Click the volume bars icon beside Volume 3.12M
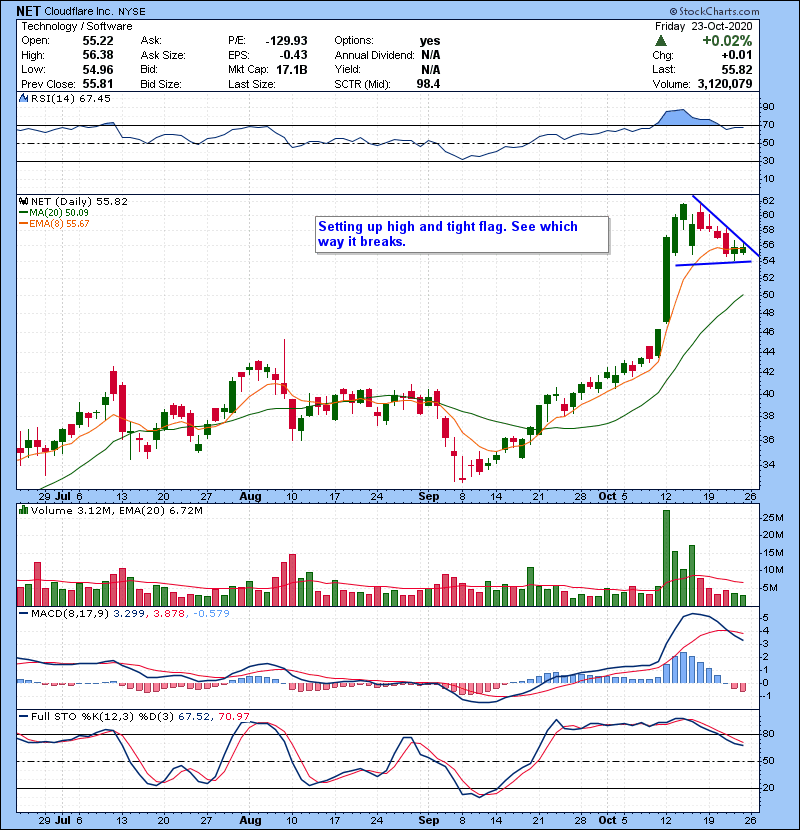The height and width of the screenshot is (830, 800). coord(23,510)
